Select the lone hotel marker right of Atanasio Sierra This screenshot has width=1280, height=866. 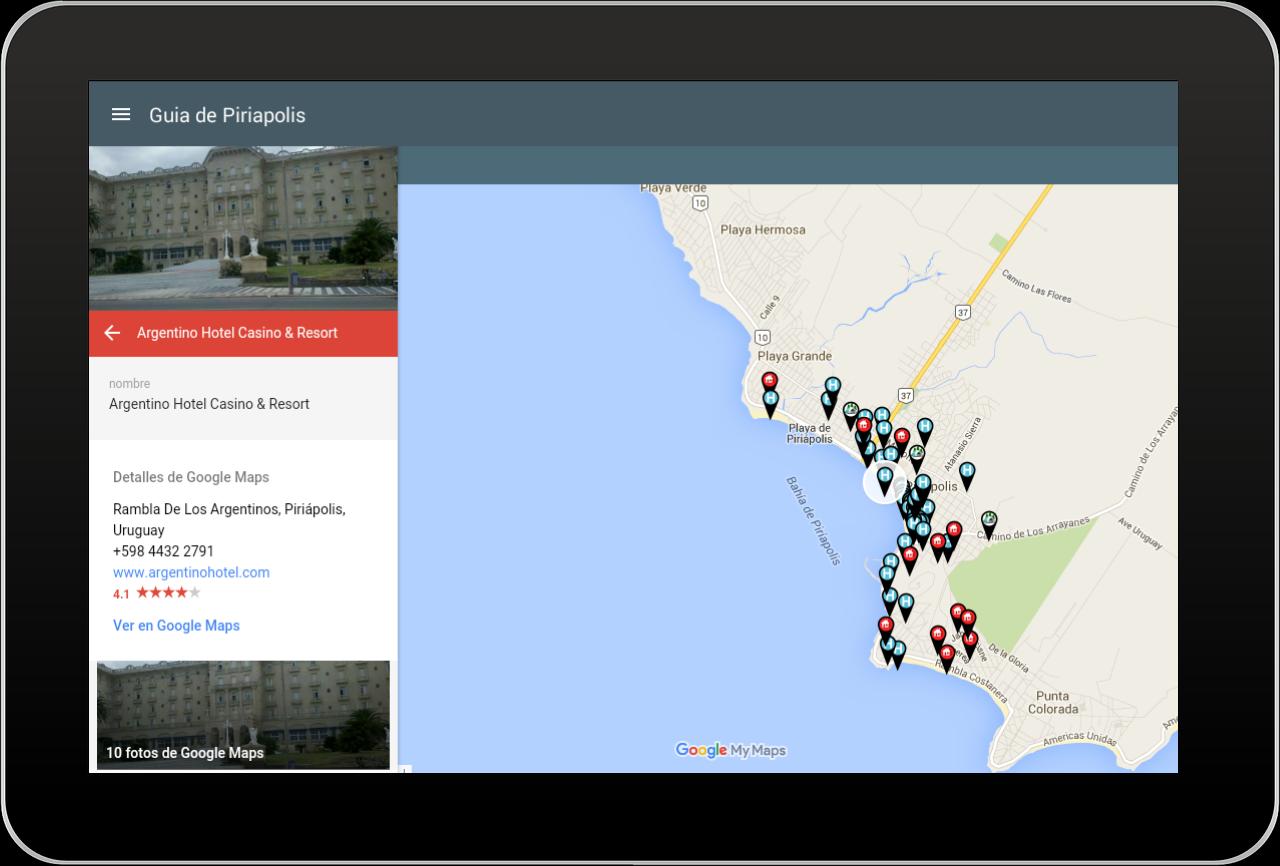pyautogui.click(x=967, y=474)
